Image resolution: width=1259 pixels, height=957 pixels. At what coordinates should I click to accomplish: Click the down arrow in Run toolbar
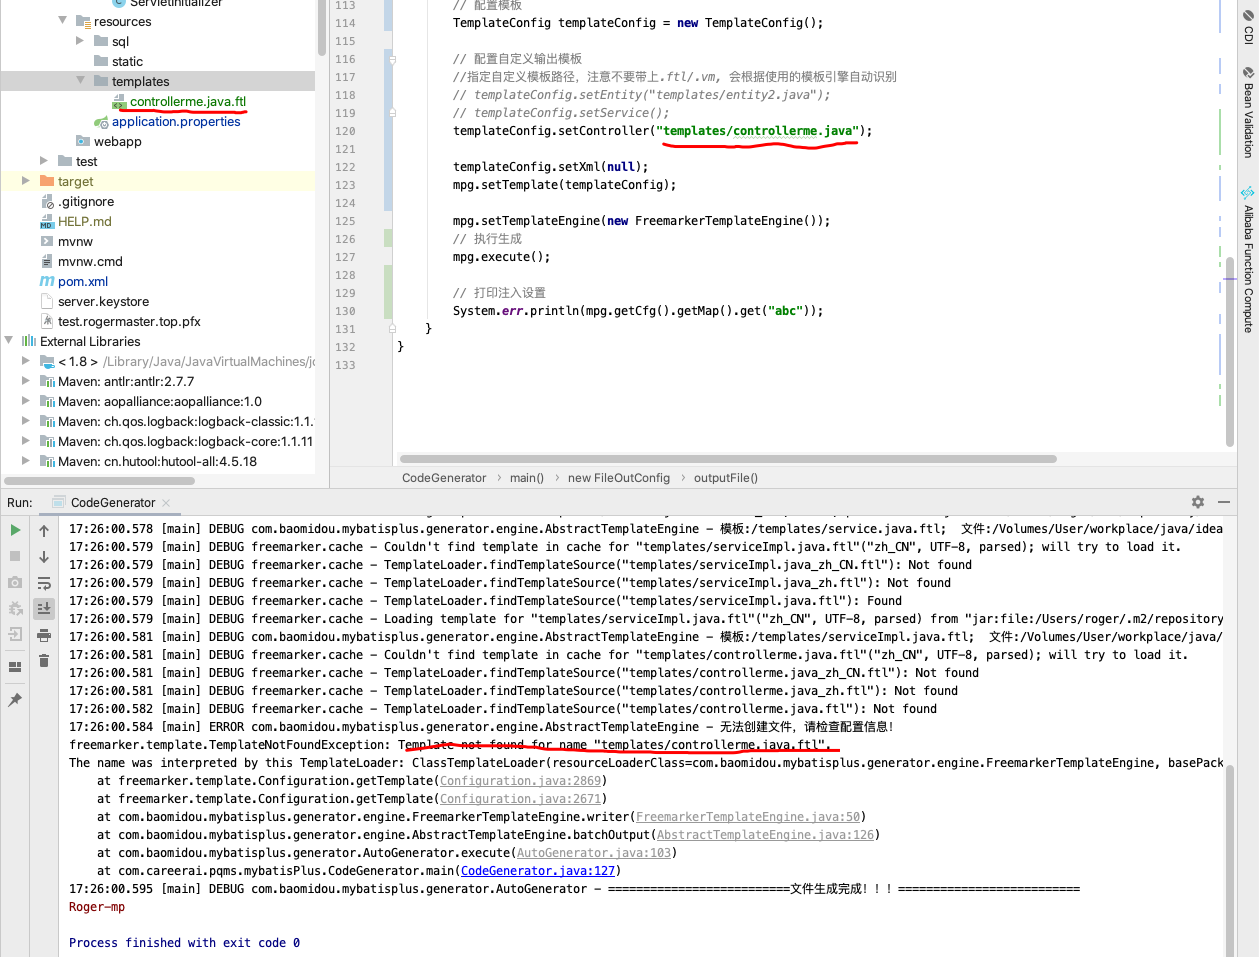44,557
